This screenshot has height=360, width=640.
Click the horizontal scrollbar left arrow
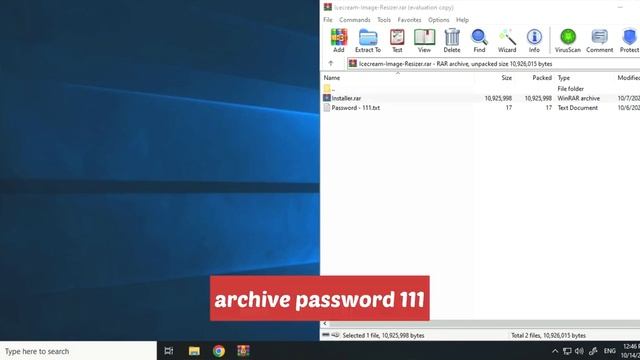click(x=325, y=323)
